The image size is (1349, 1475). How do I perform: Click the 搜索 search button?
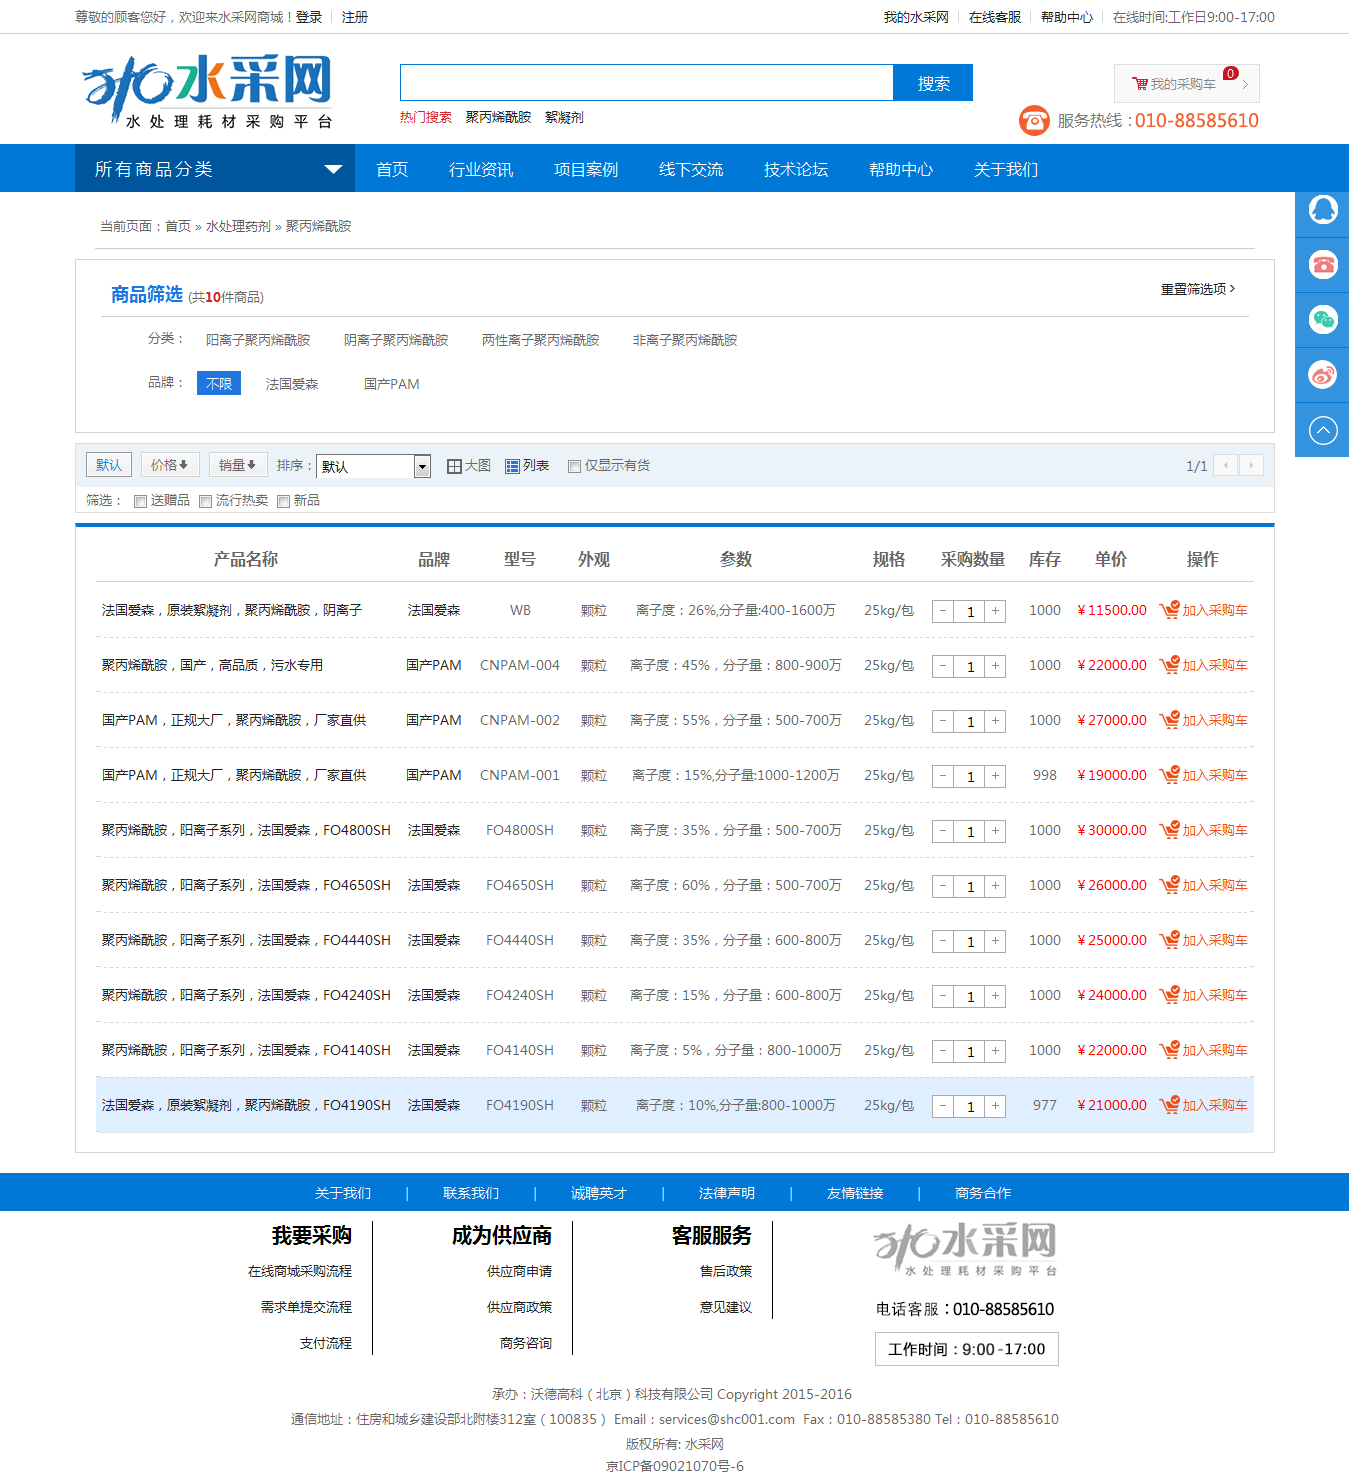click(933, 83)
